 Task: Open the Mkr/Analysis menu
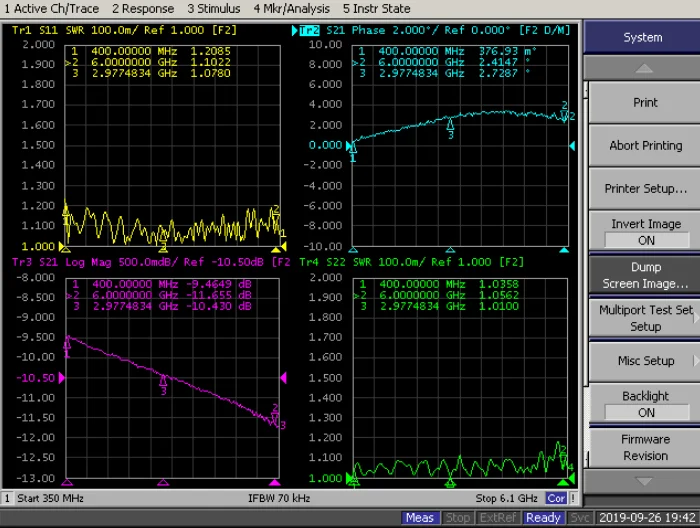pyautogui.click(x=292, y=8)
